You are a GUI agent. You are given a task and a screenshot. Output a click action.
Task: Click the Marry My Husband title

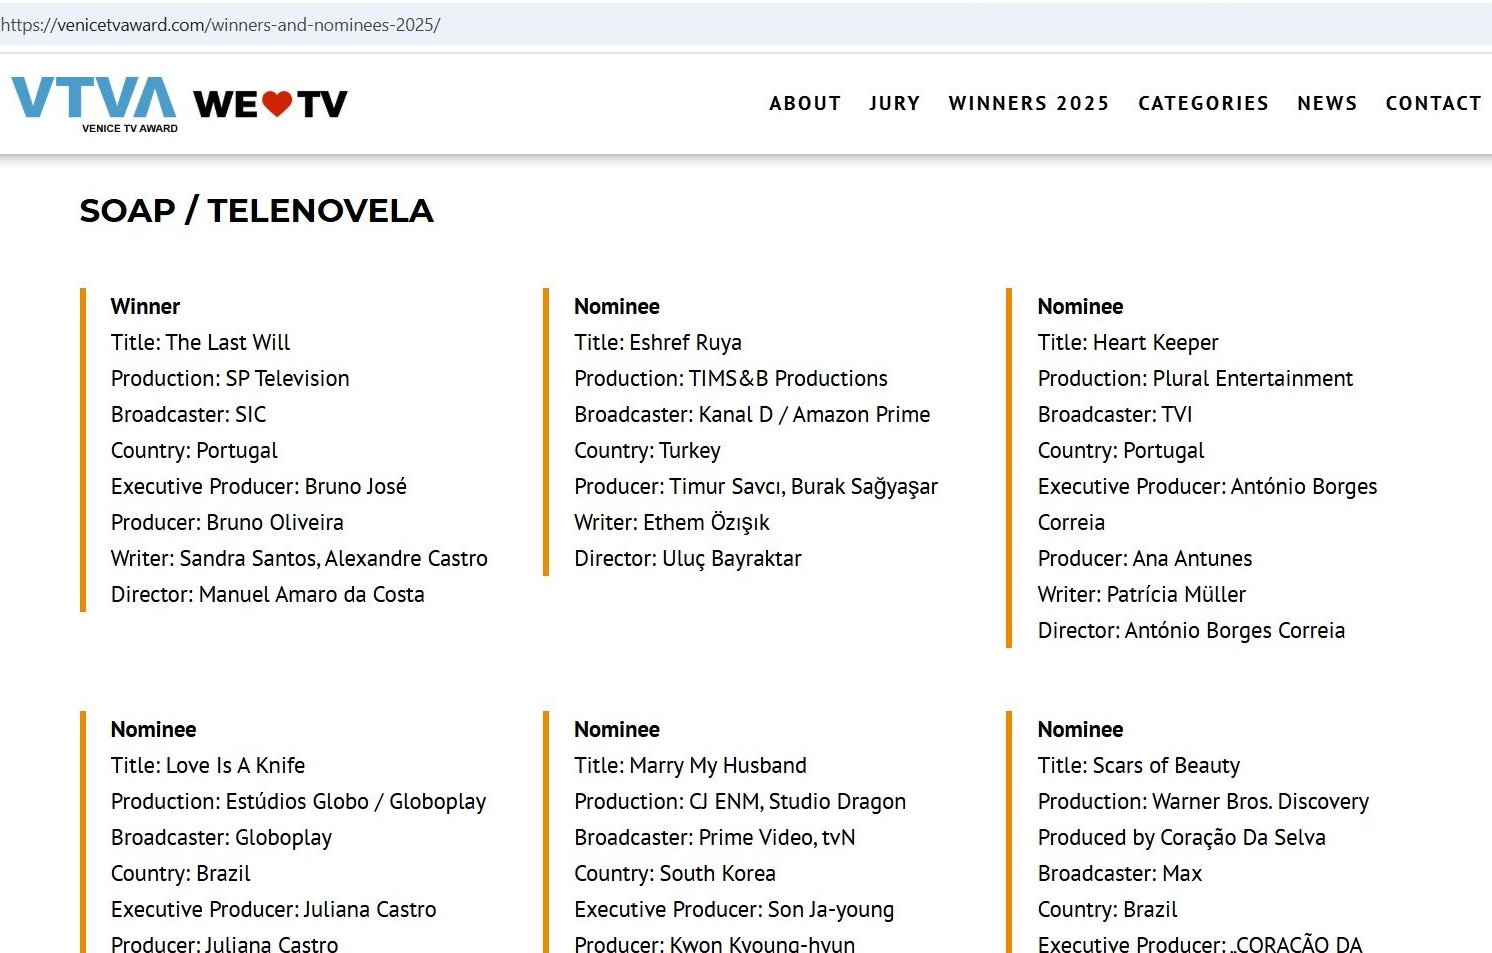(x=690, y=766)
